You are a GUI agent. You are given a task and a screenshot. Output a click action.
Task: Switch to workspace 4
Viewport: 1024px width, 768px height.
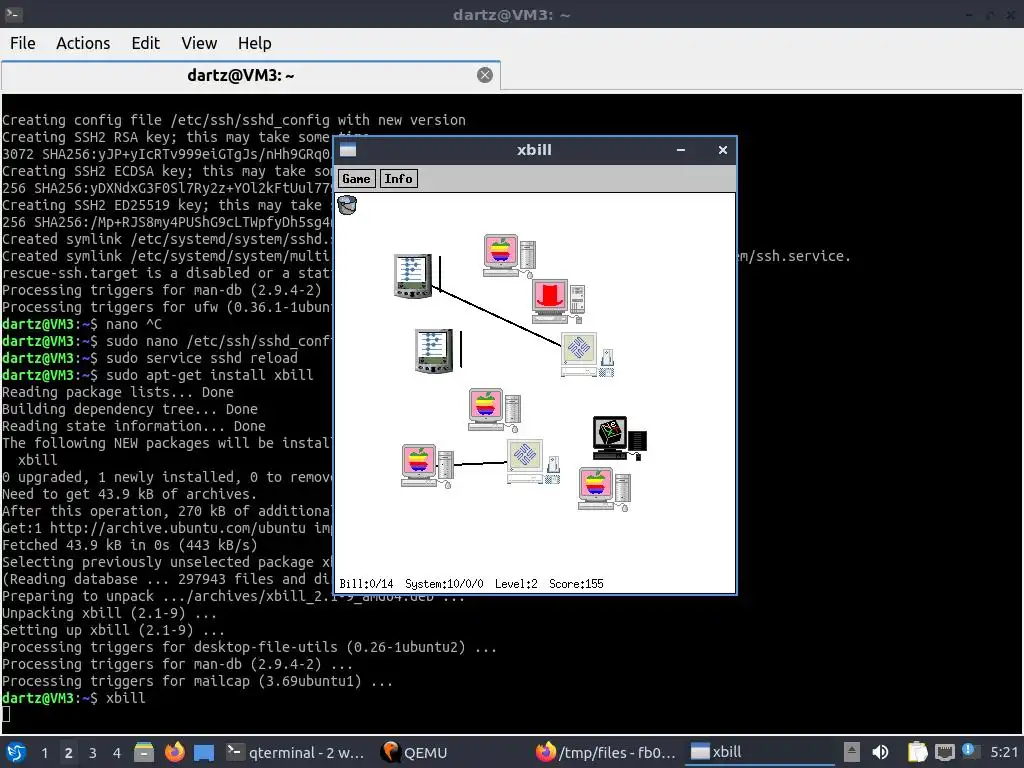coord(117,752)
